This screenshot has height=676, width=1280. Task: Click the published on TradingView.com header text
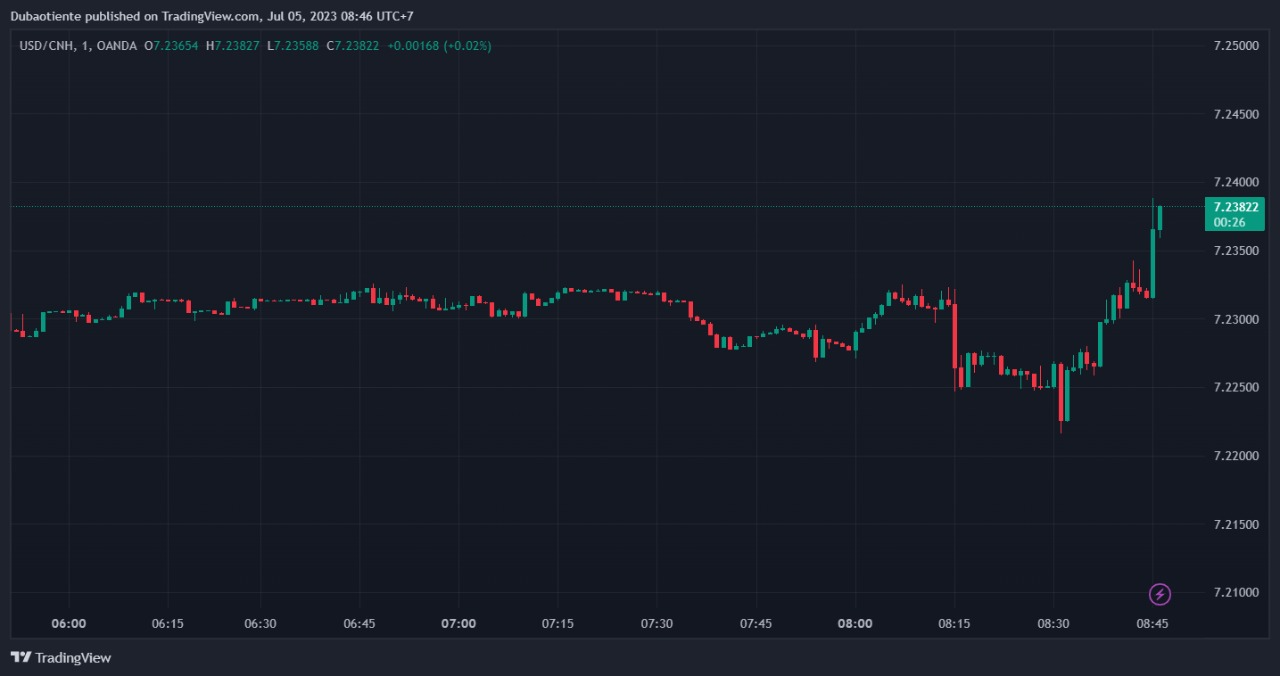200,17
